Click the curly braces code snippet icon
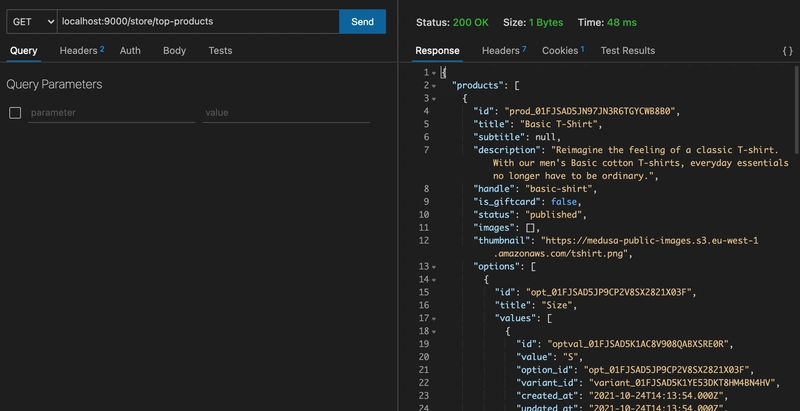The height and width of the screenshot is (411, 800). 787,51
